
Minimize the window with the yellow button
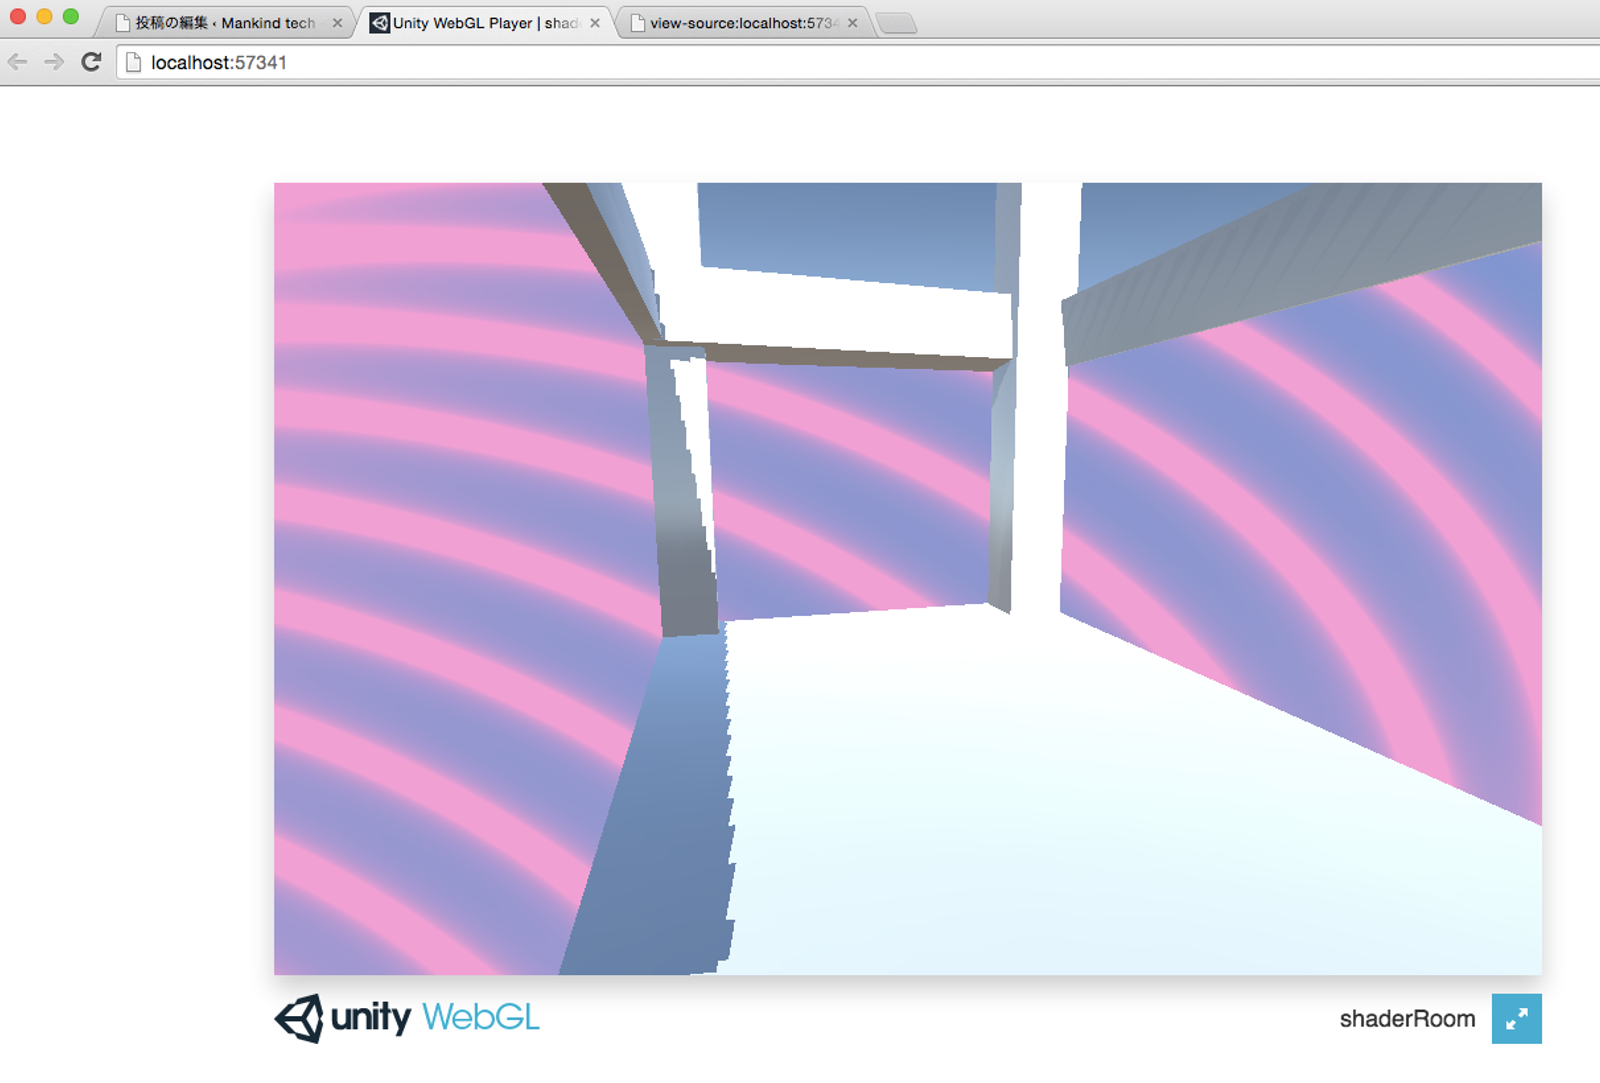click(44, 16)
